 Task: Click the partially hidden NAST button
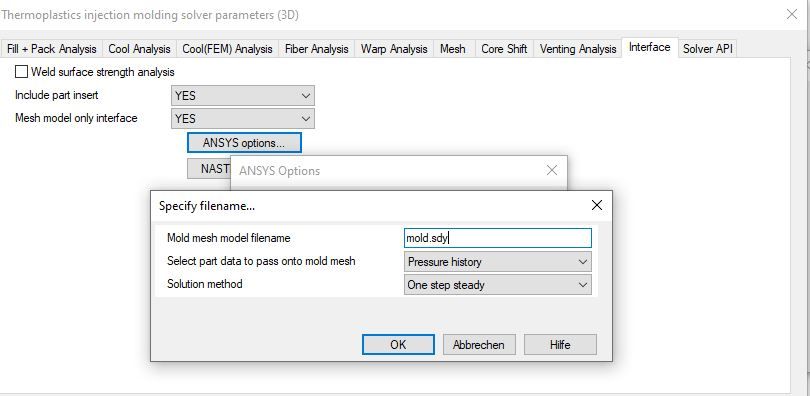209,169
